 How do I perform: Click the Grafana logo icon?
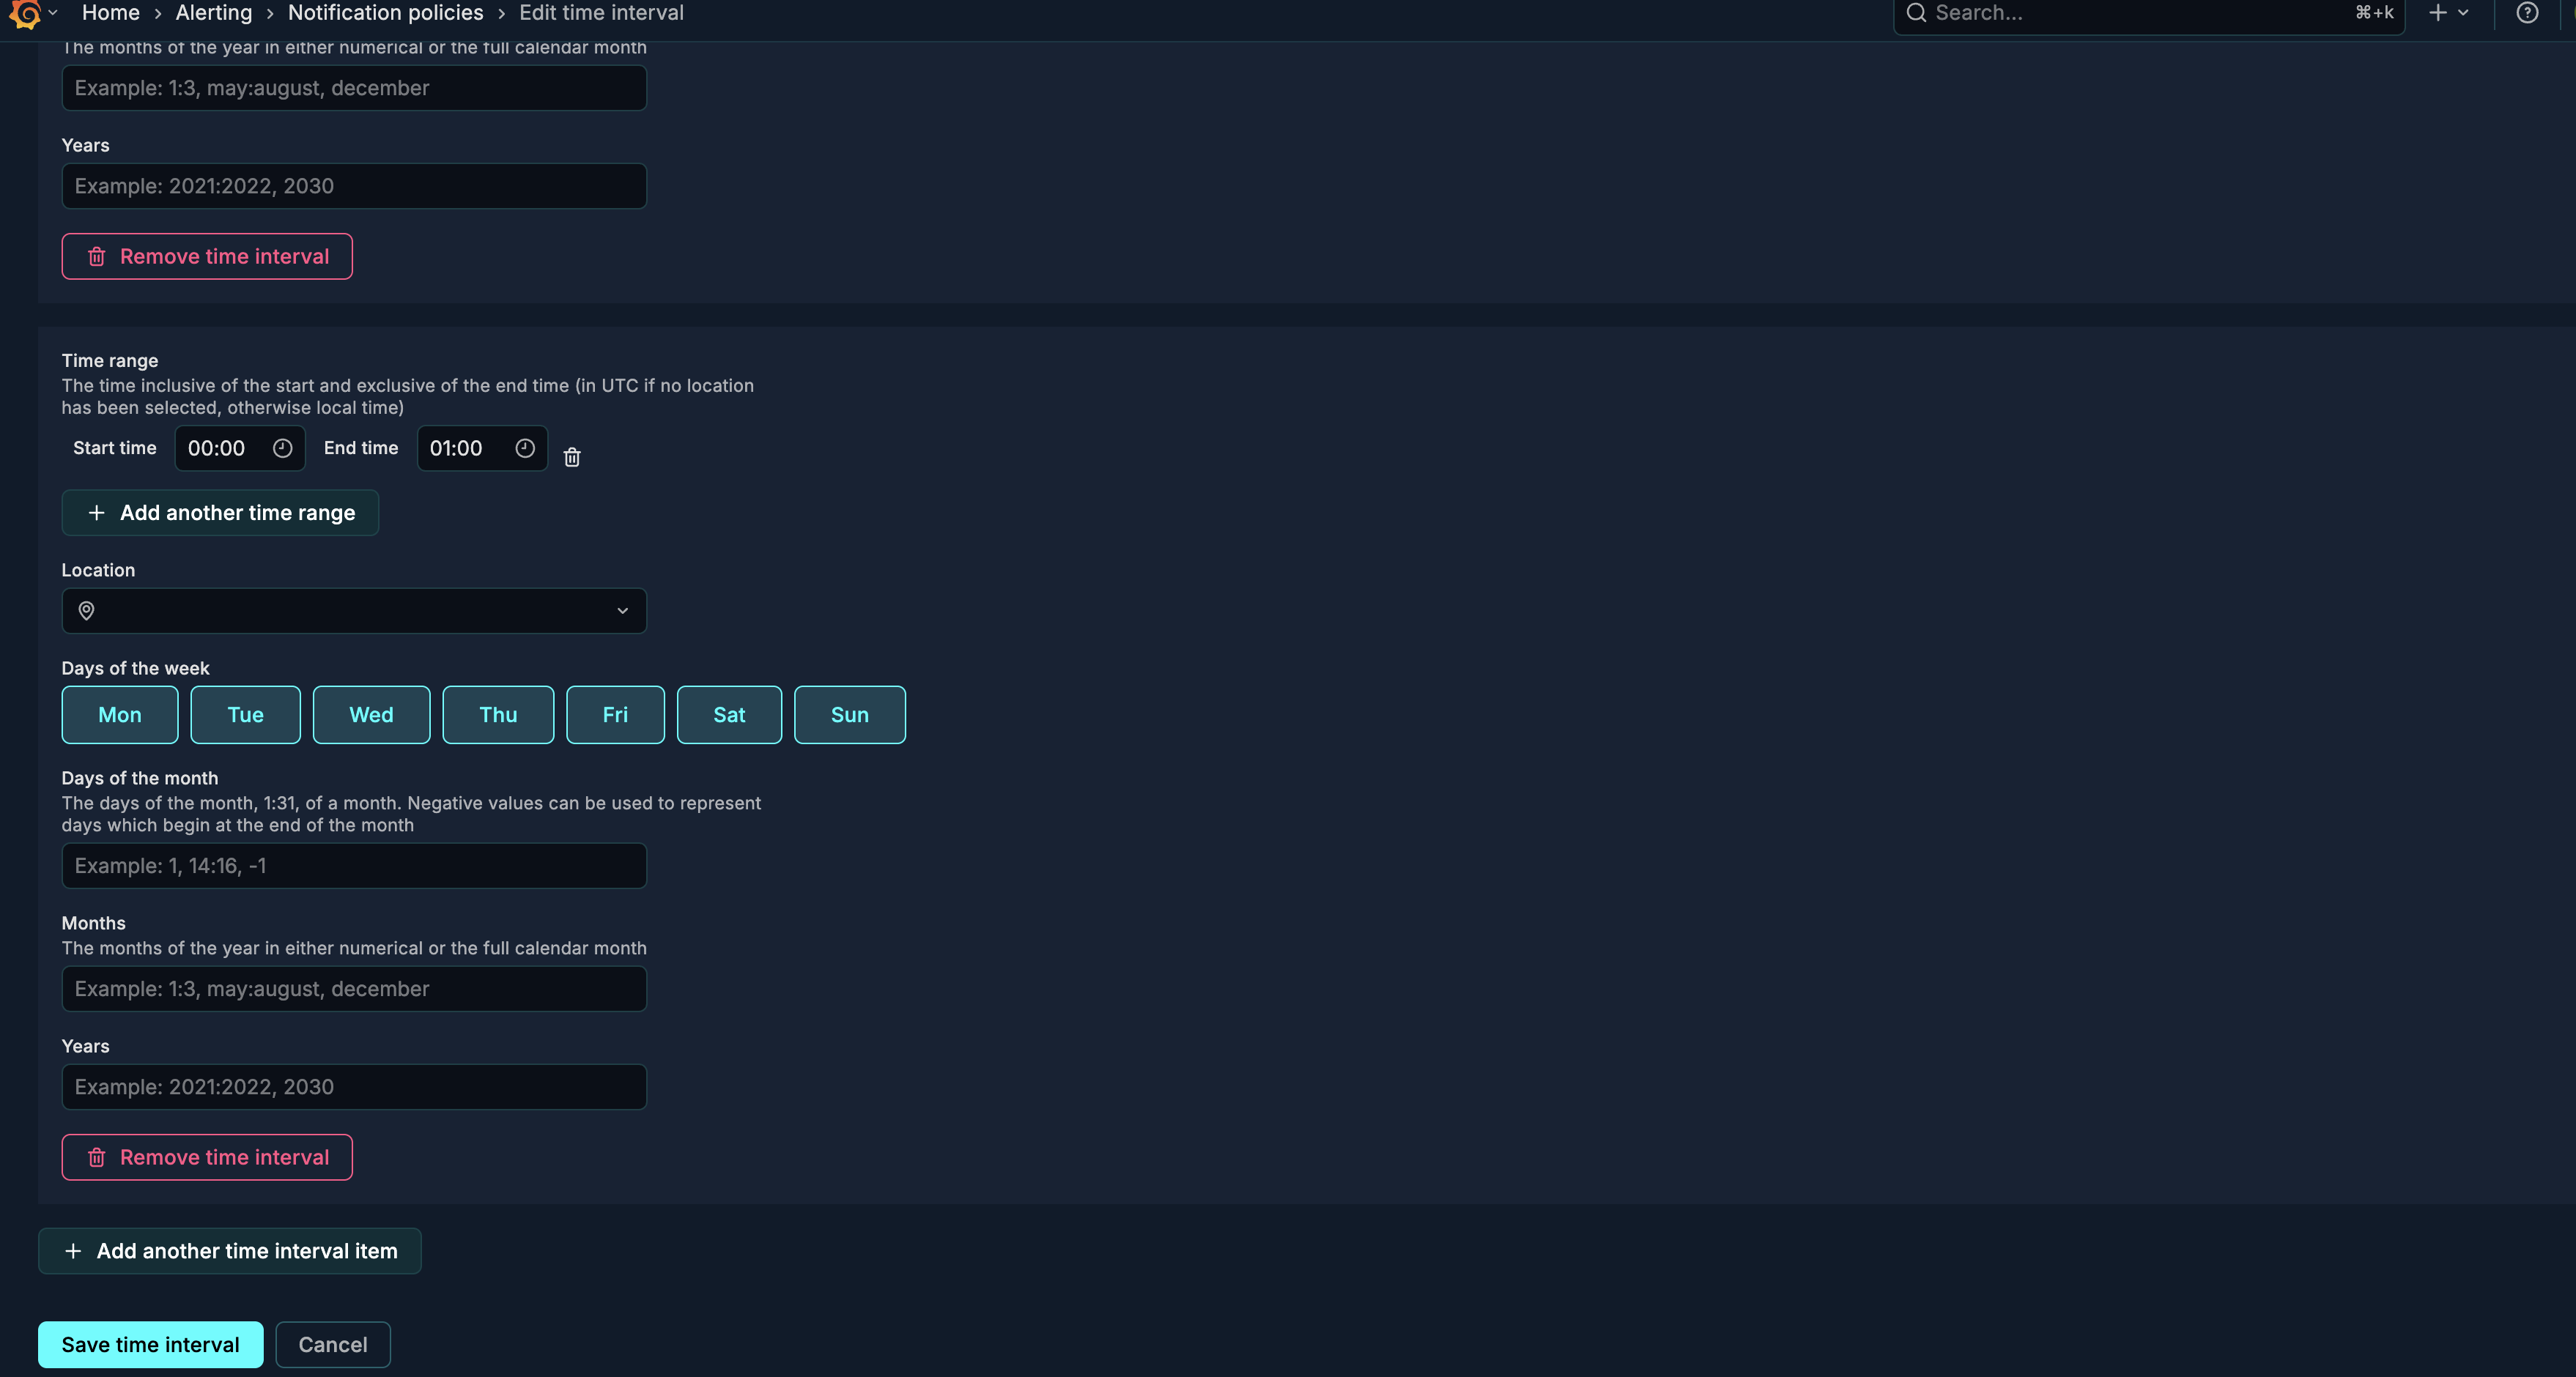tap(25, 13)
